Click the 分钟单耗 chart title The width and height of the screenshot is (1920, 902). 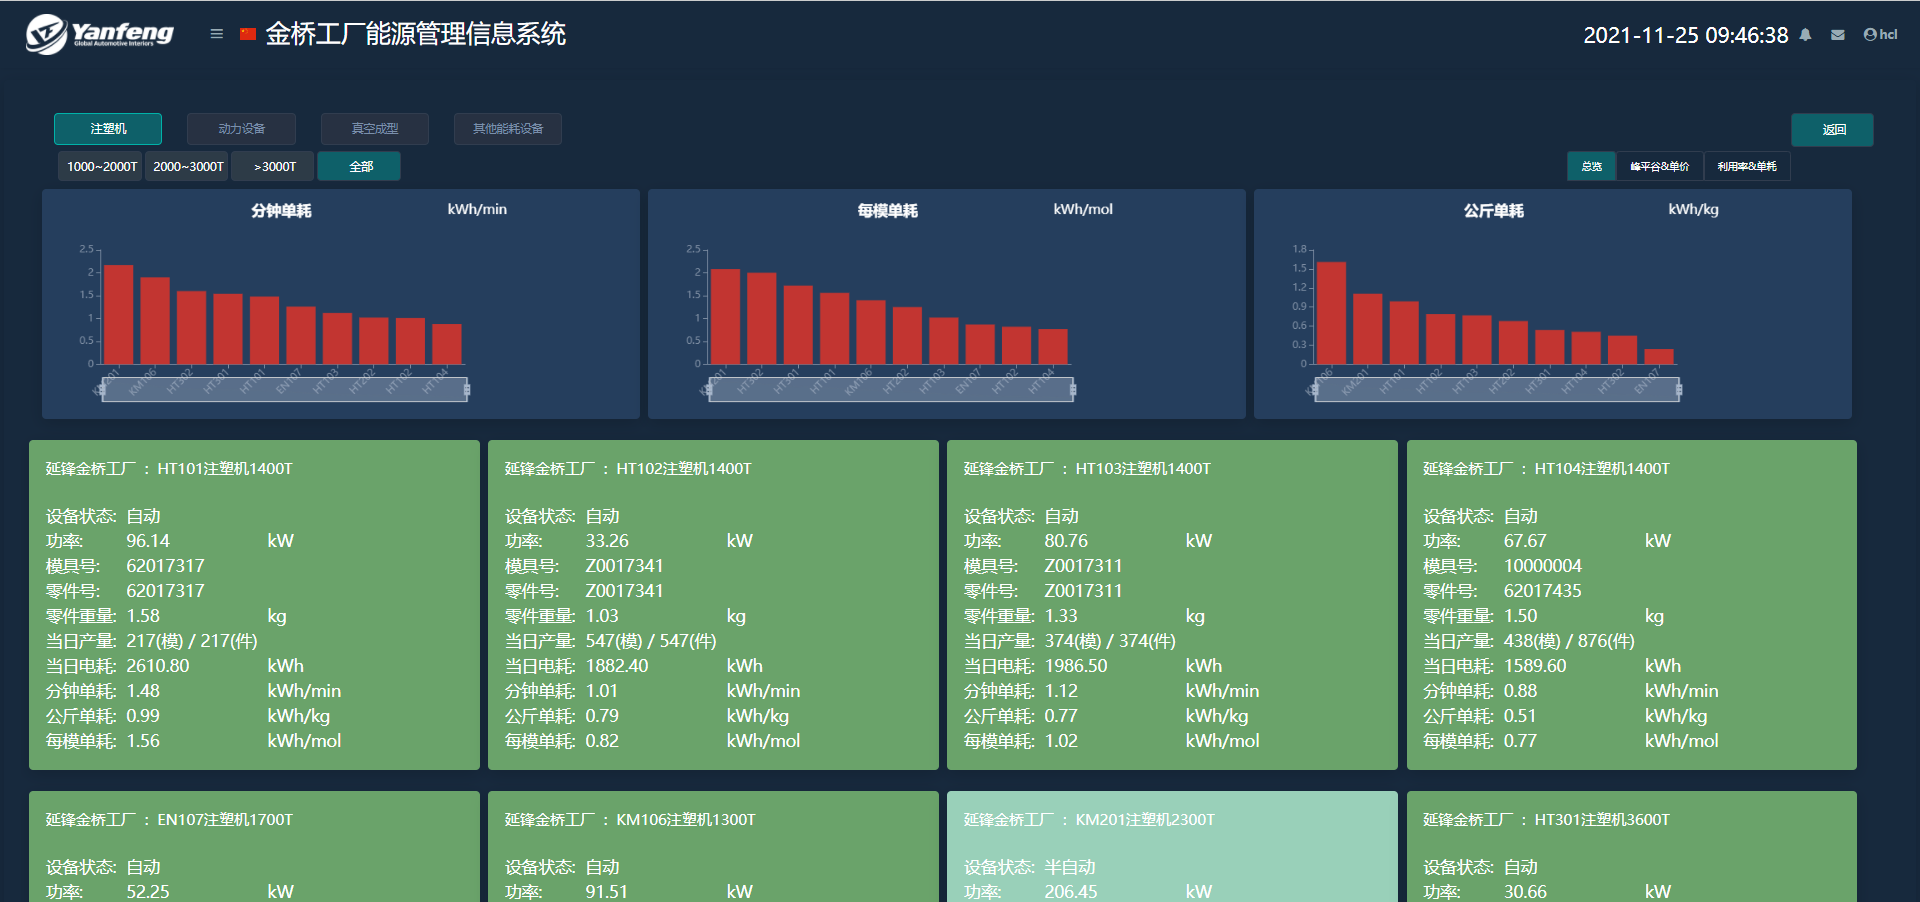pyautogui.click(x=281, y=210)
